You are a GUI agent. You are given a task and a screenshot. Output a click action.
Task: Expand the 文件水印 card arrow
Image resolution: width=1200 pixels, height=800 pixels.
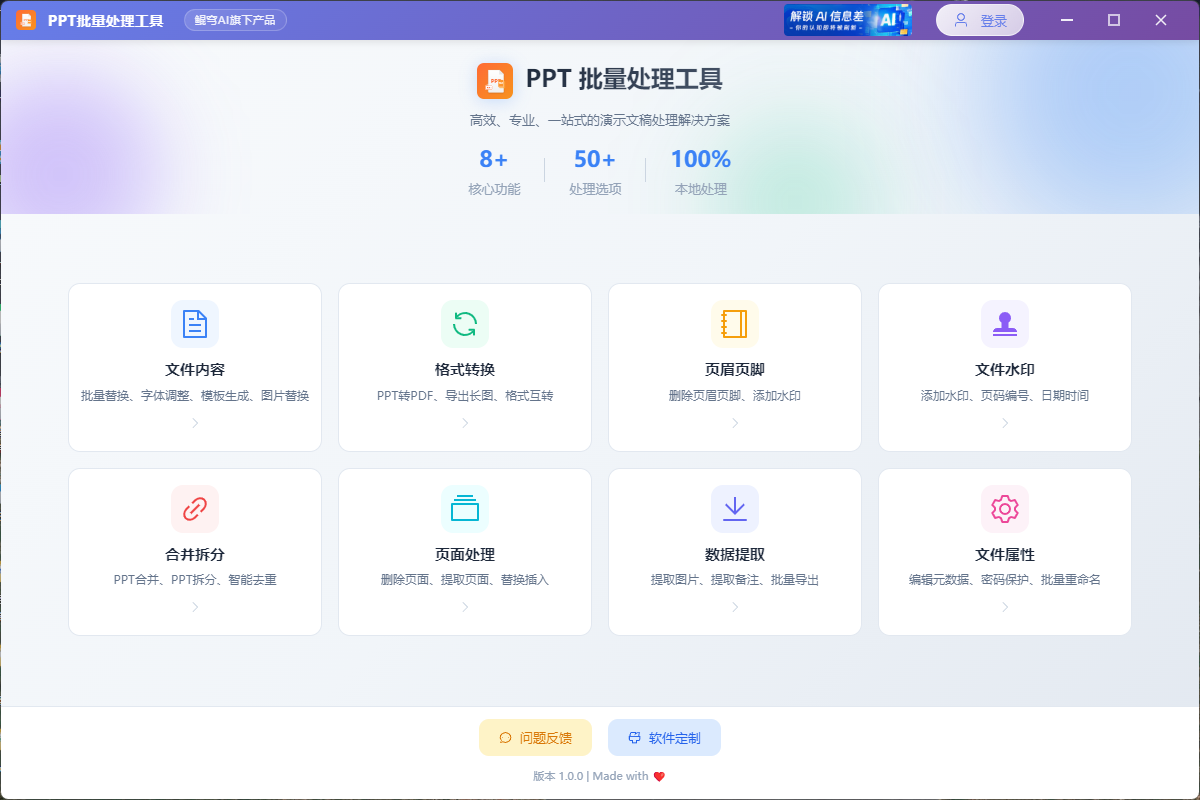click(1004, 423)
